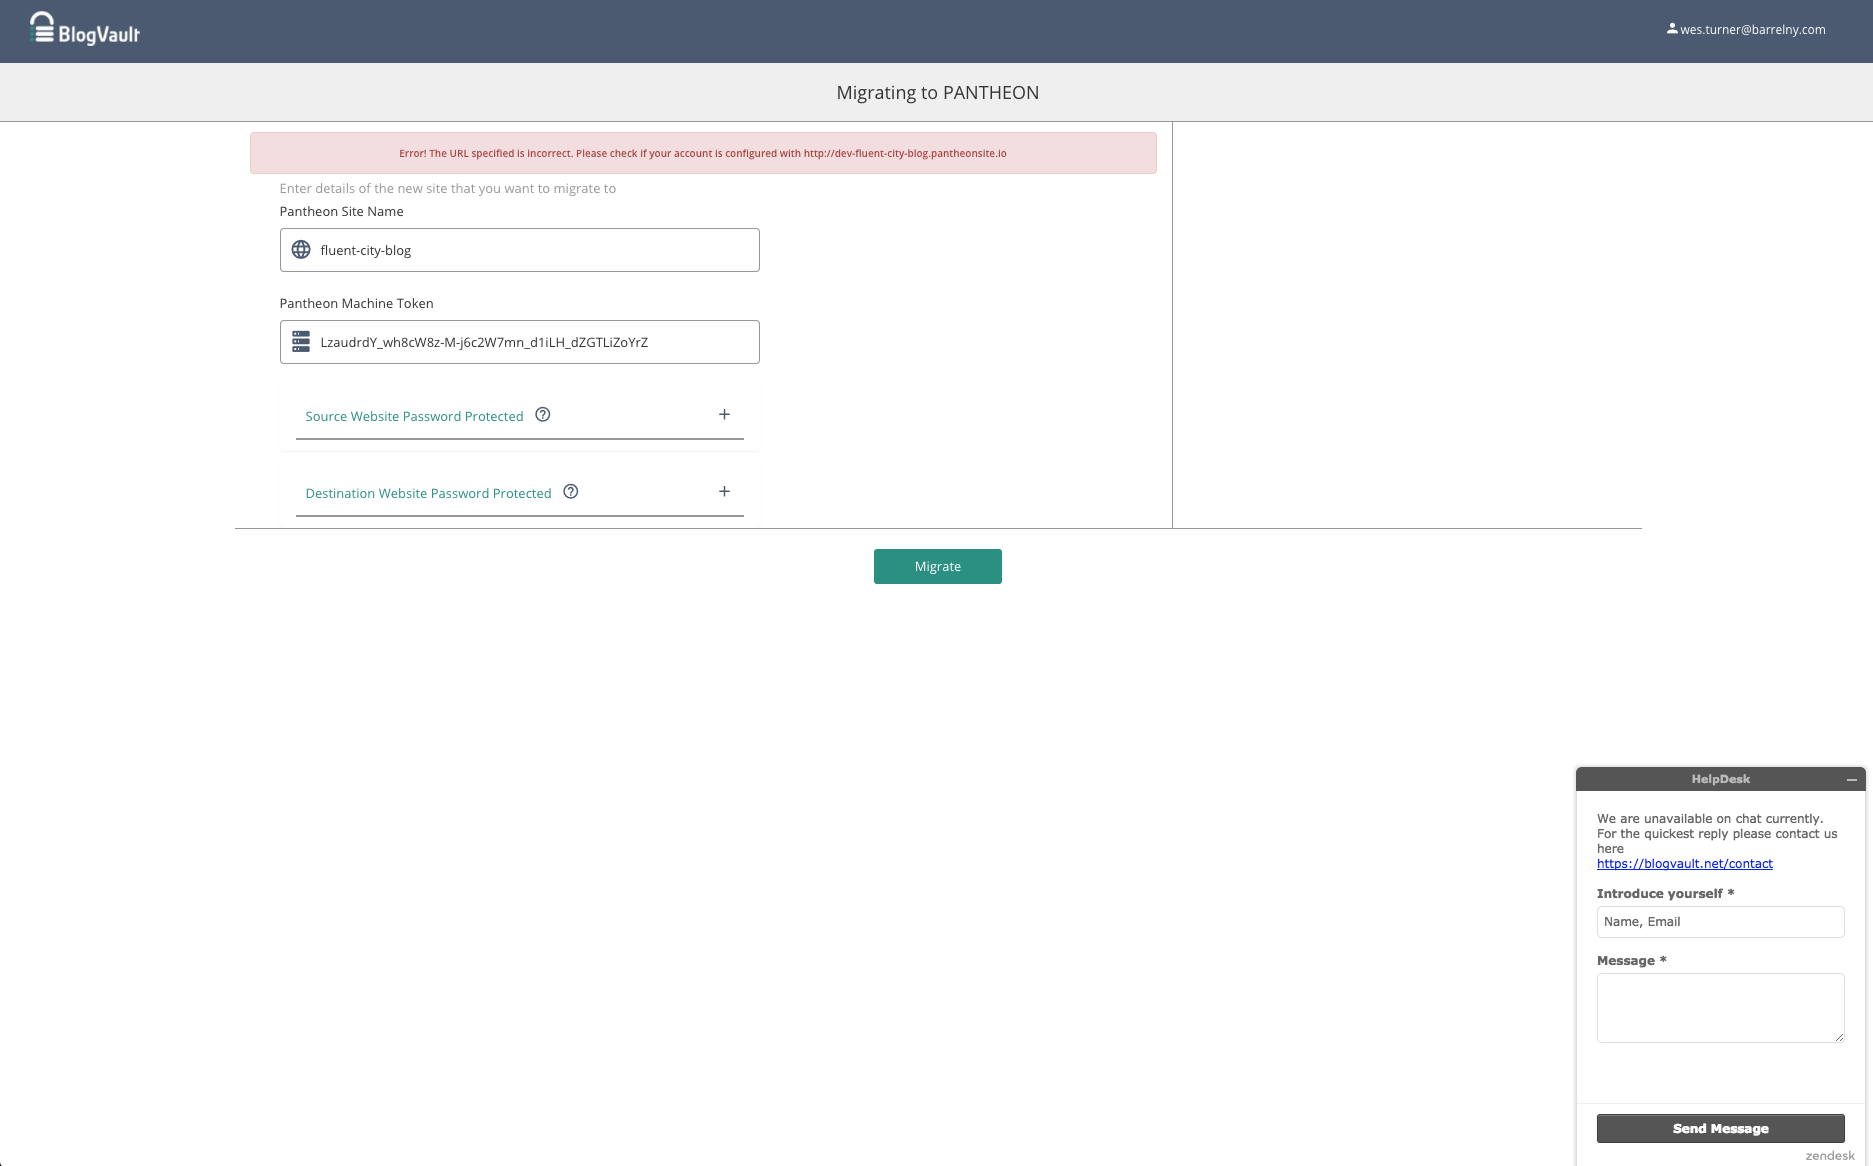
Task: Click Source Website Password Protected label
Action: [x=414, y=416]
